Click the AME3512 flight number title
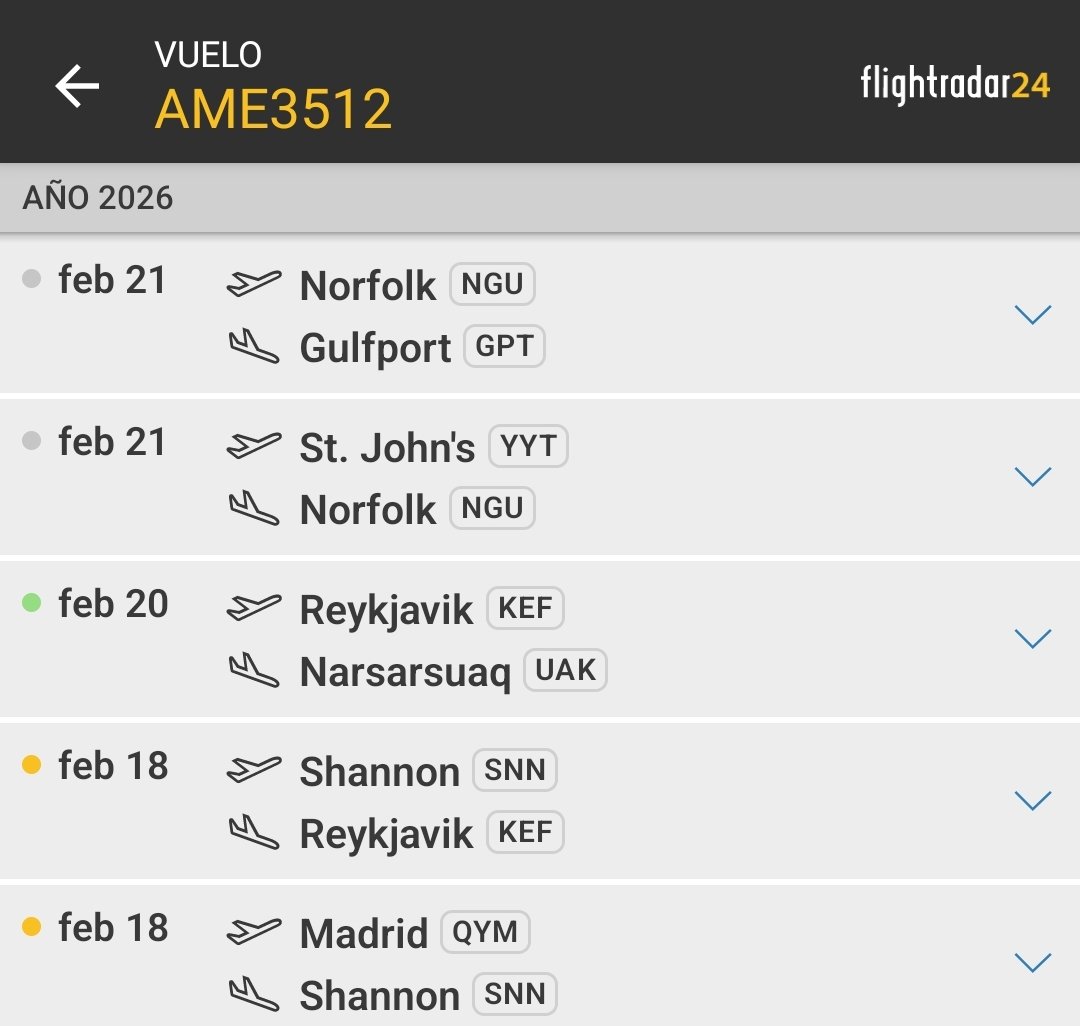1080x1026 pixels. pyautogui.click(x=273, y=109)
